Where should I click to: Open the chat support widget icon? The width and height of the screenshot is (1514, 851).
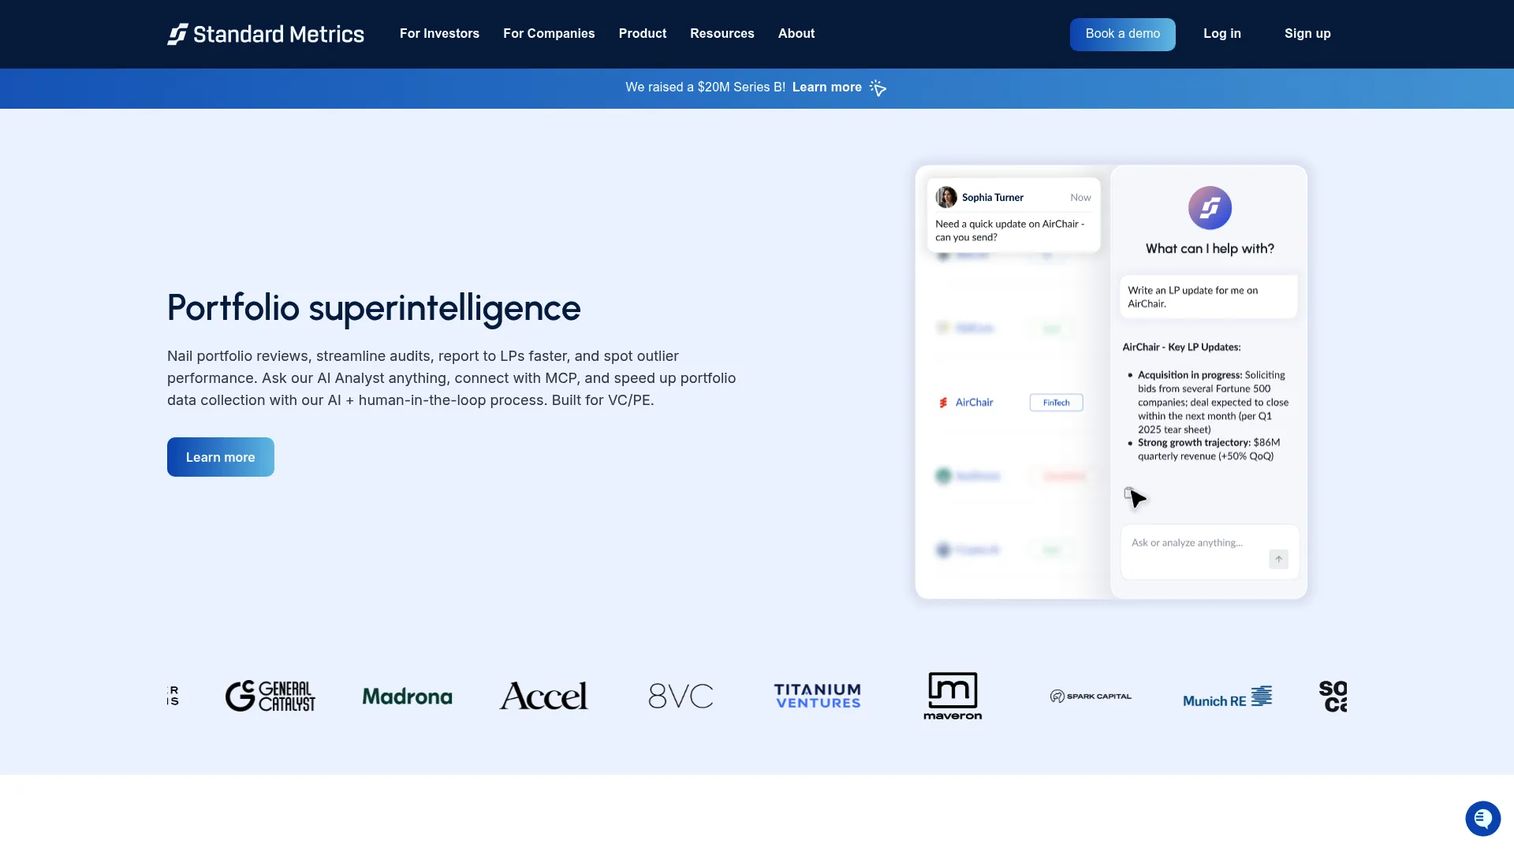click(x=1483, y=819)
